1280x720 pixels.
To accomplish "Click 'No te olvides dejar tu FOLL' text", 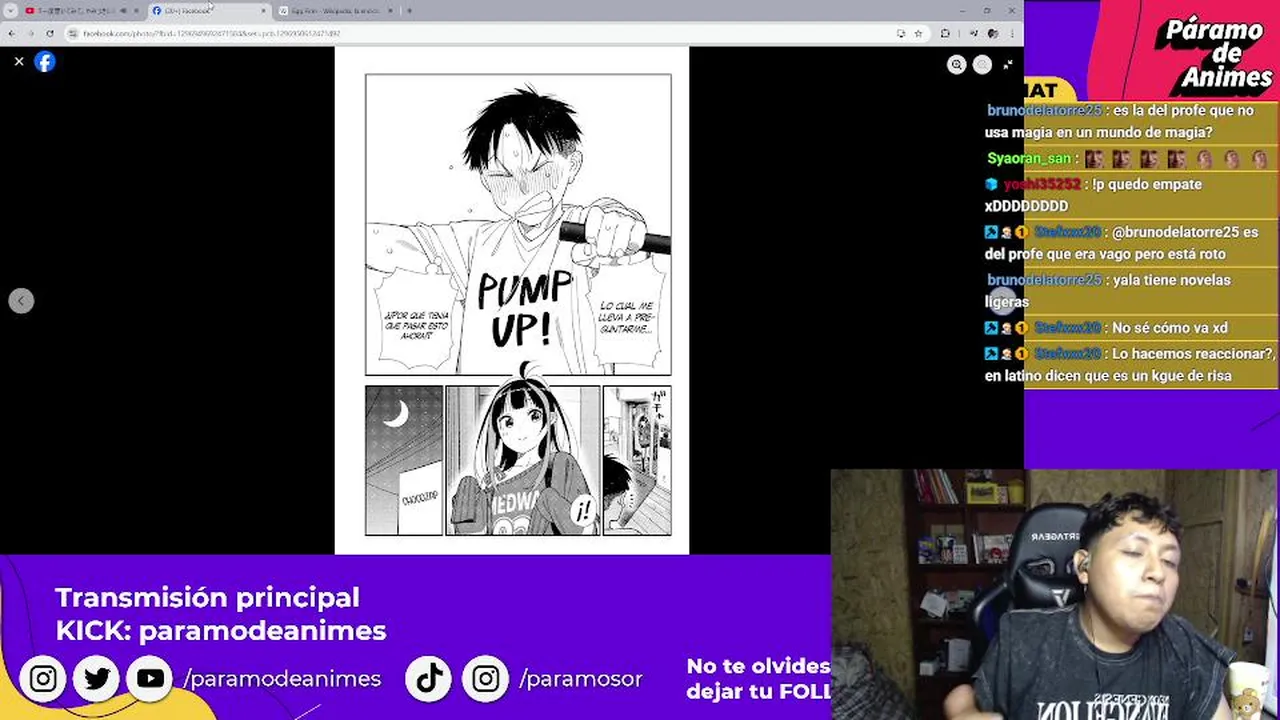I will (758, 679).
